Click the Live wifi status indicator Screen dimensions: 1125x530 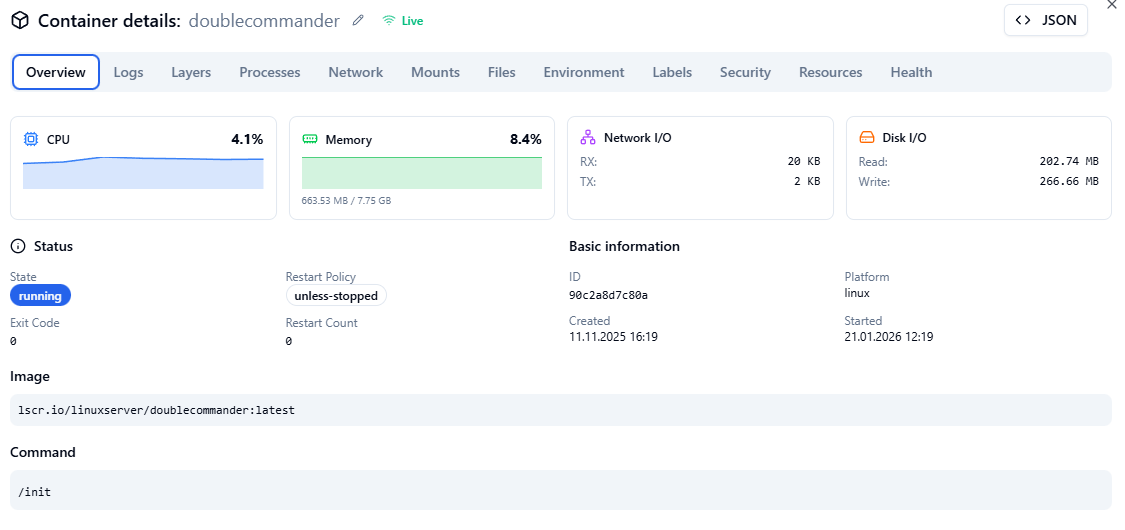403,20
